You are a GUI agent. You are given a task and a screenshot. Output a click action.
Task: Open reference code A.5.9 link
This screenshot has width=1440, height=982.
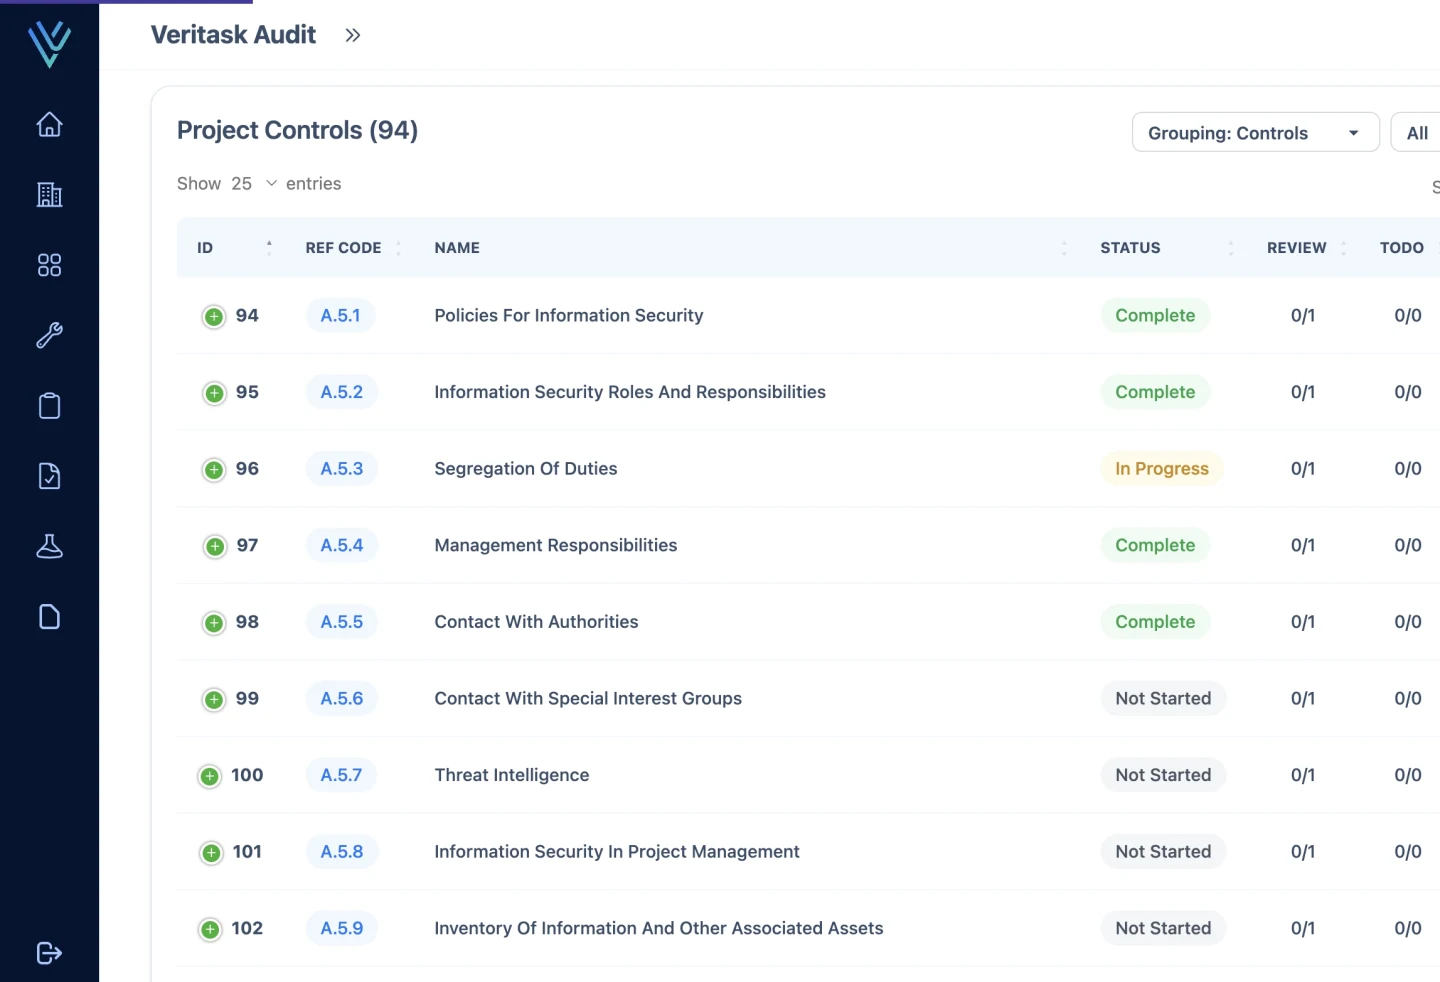click(342, 928)
